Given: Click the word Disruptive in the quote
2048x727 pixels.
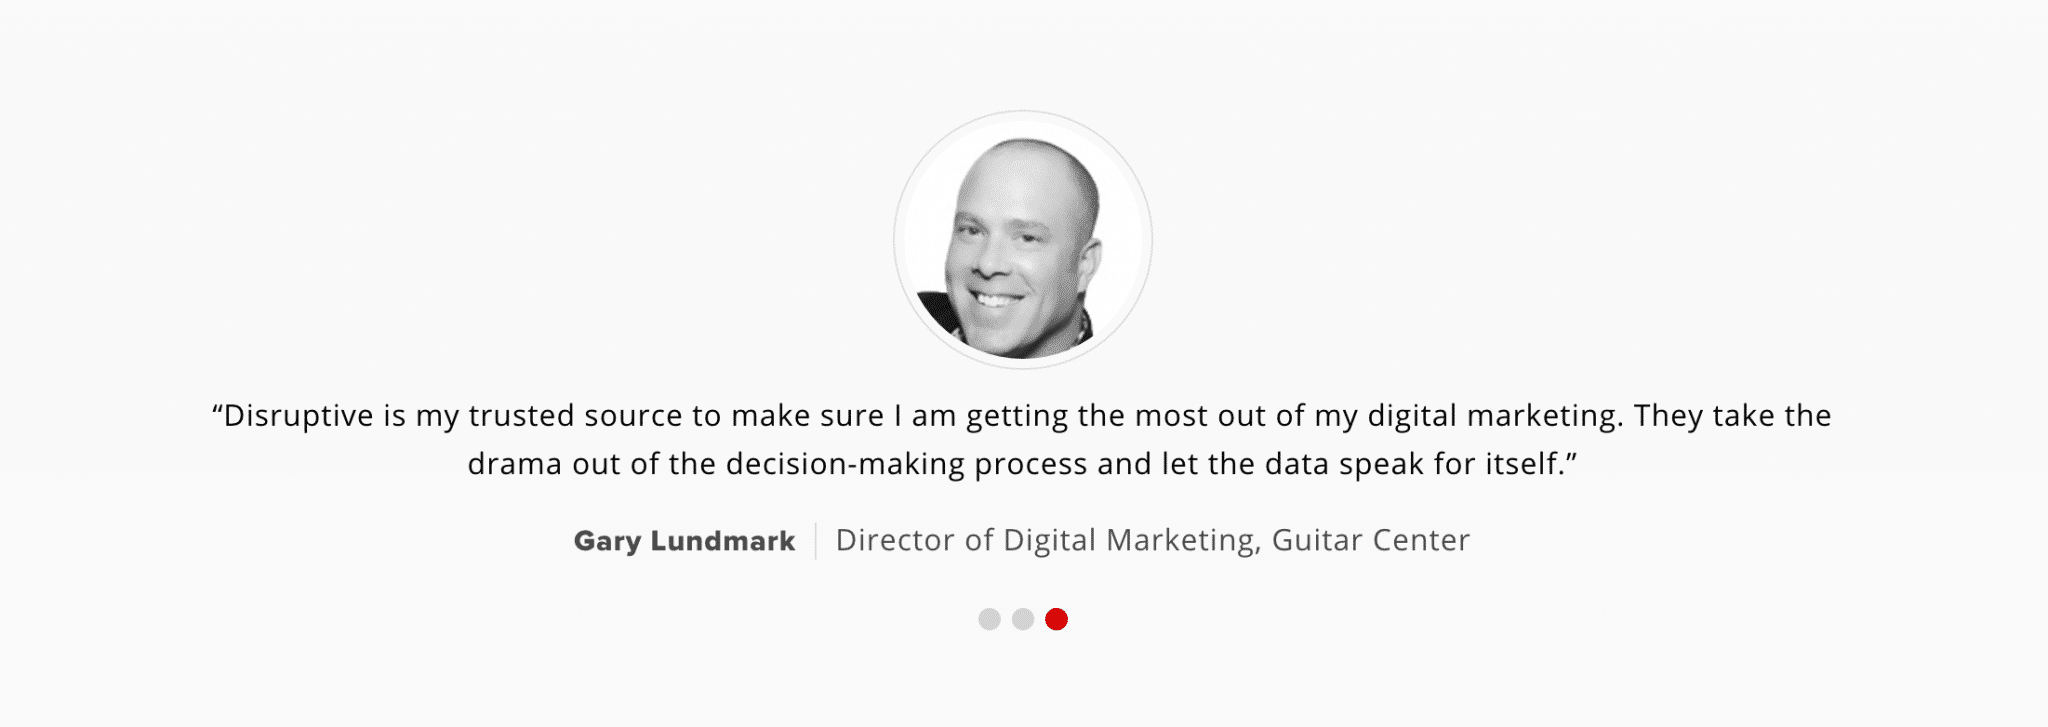Looking at the screenshot, I should pos(298,415).
